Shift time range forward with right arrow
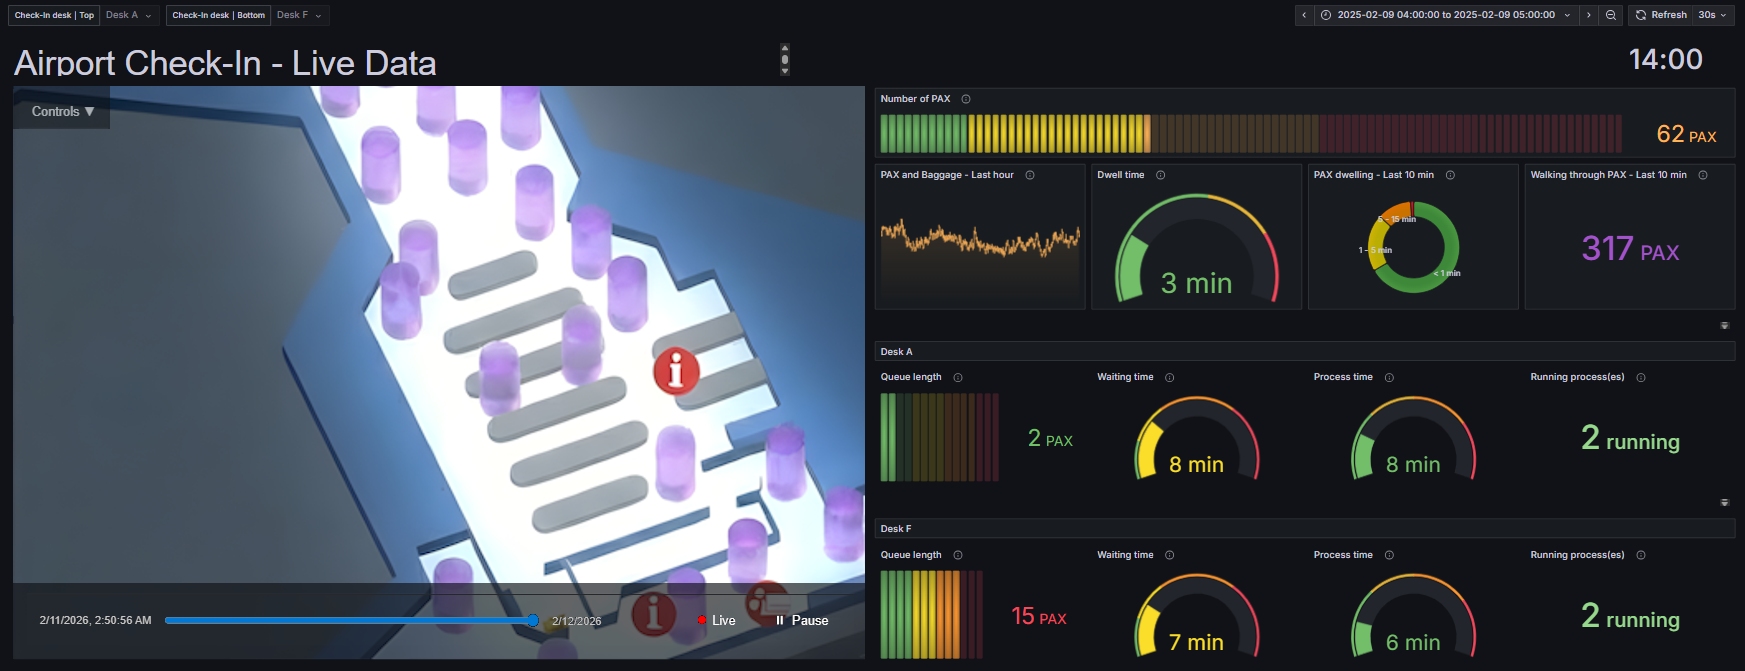The width and height of the screenshot is (1745, 671). [x=1589, y=15]
